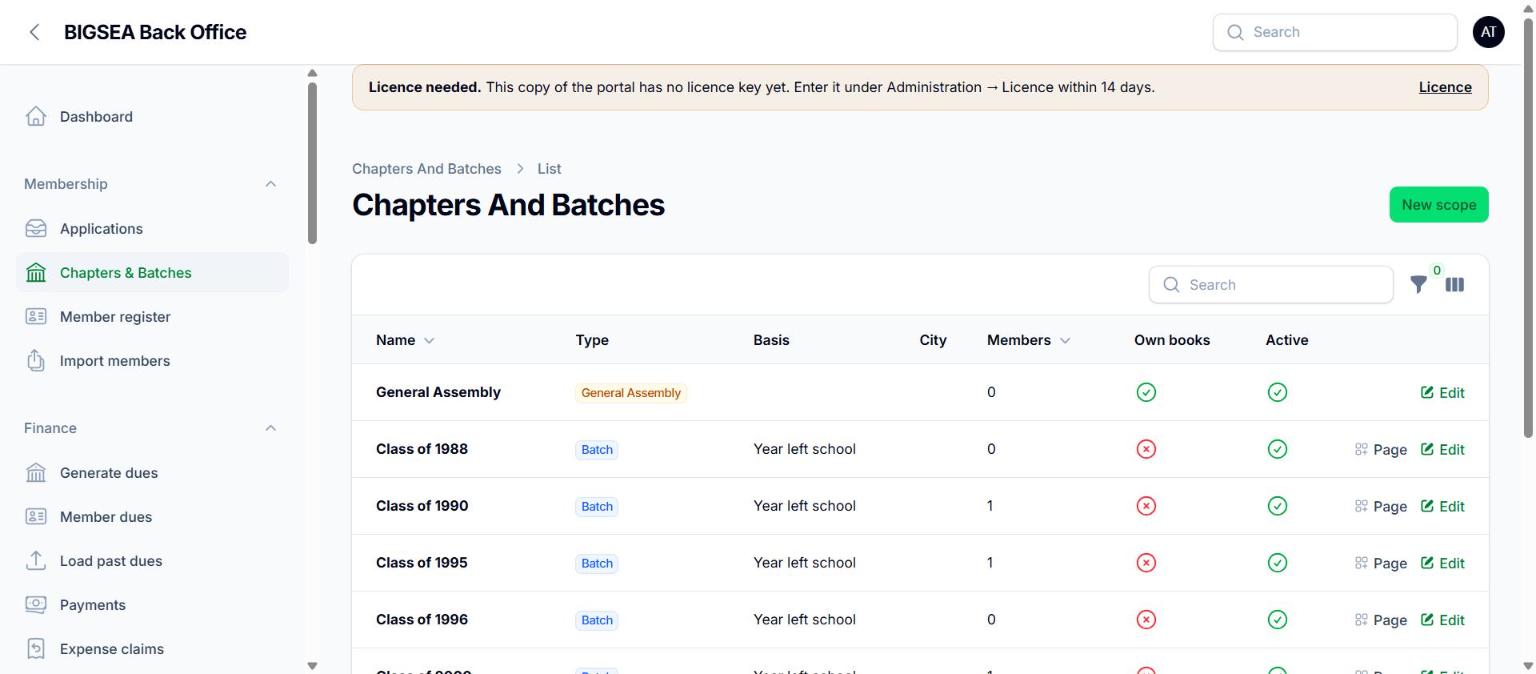This screenshot has width=1536, height=674.
Task: Click the Expense claims receipt icon
Action: click(x=36, y=649)
